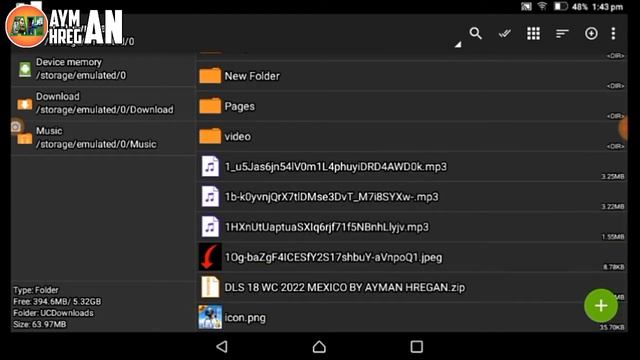Click the zip archive file icon
This screenshot has width=640, height=360.
[x=210, y=287]
